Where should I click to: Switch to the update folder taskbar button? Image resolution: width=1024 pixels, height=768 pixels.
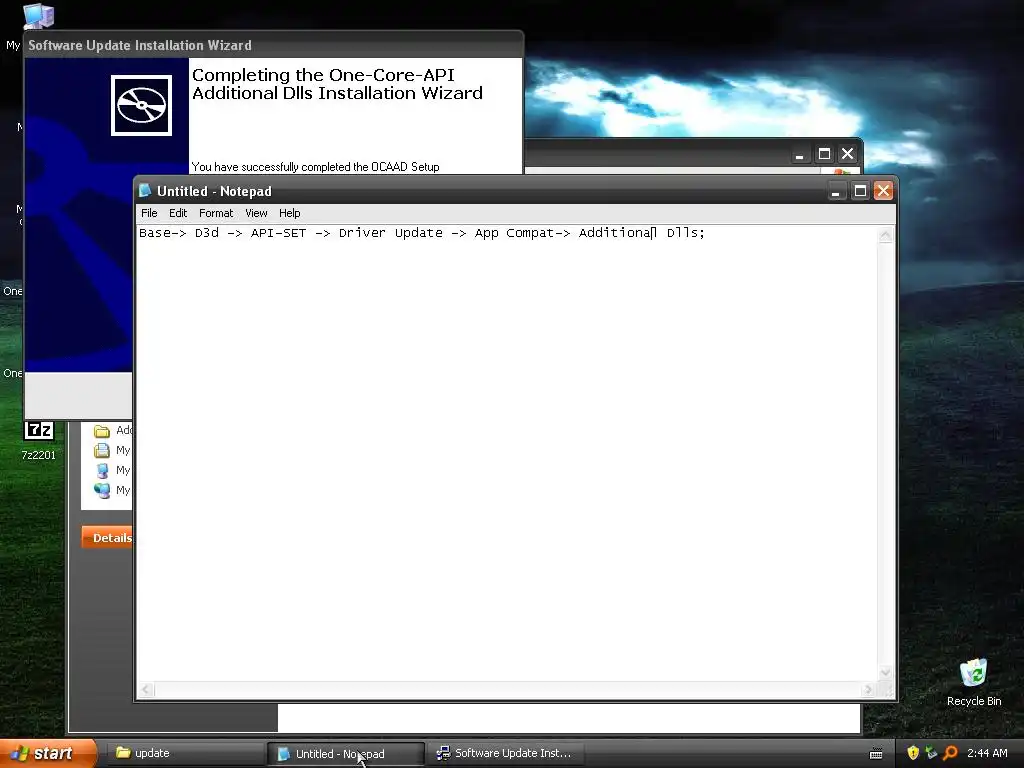tap(185, 753)
